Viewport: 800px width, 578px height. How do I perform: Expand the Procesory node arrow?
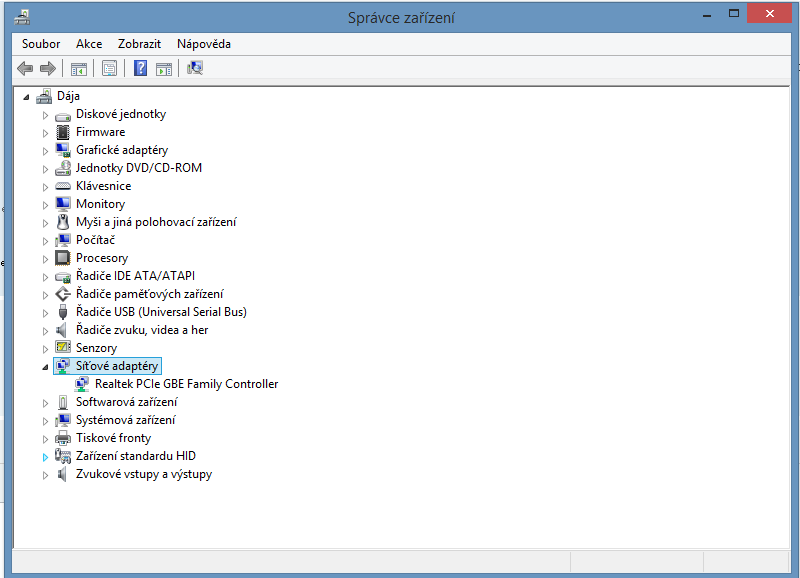[x=45, y=259]
